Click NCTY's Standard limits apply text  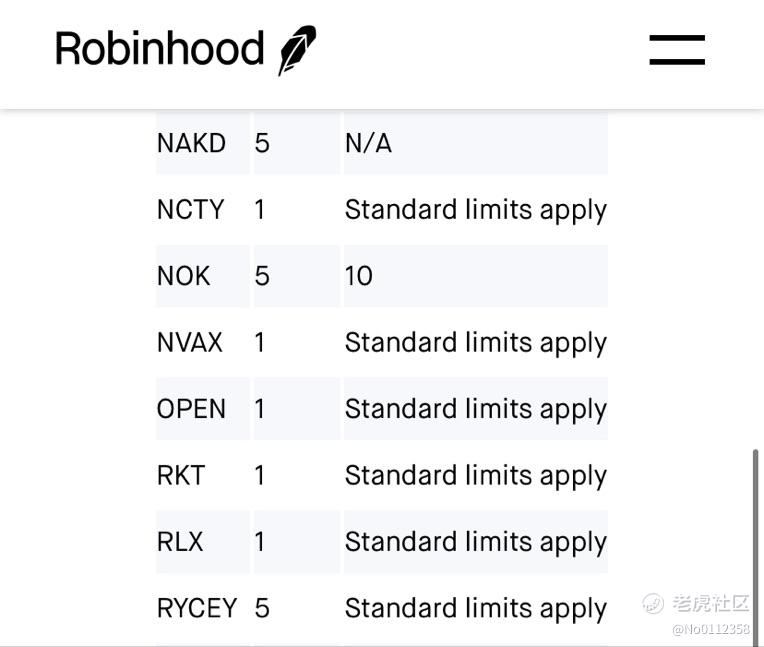[476, 210]
